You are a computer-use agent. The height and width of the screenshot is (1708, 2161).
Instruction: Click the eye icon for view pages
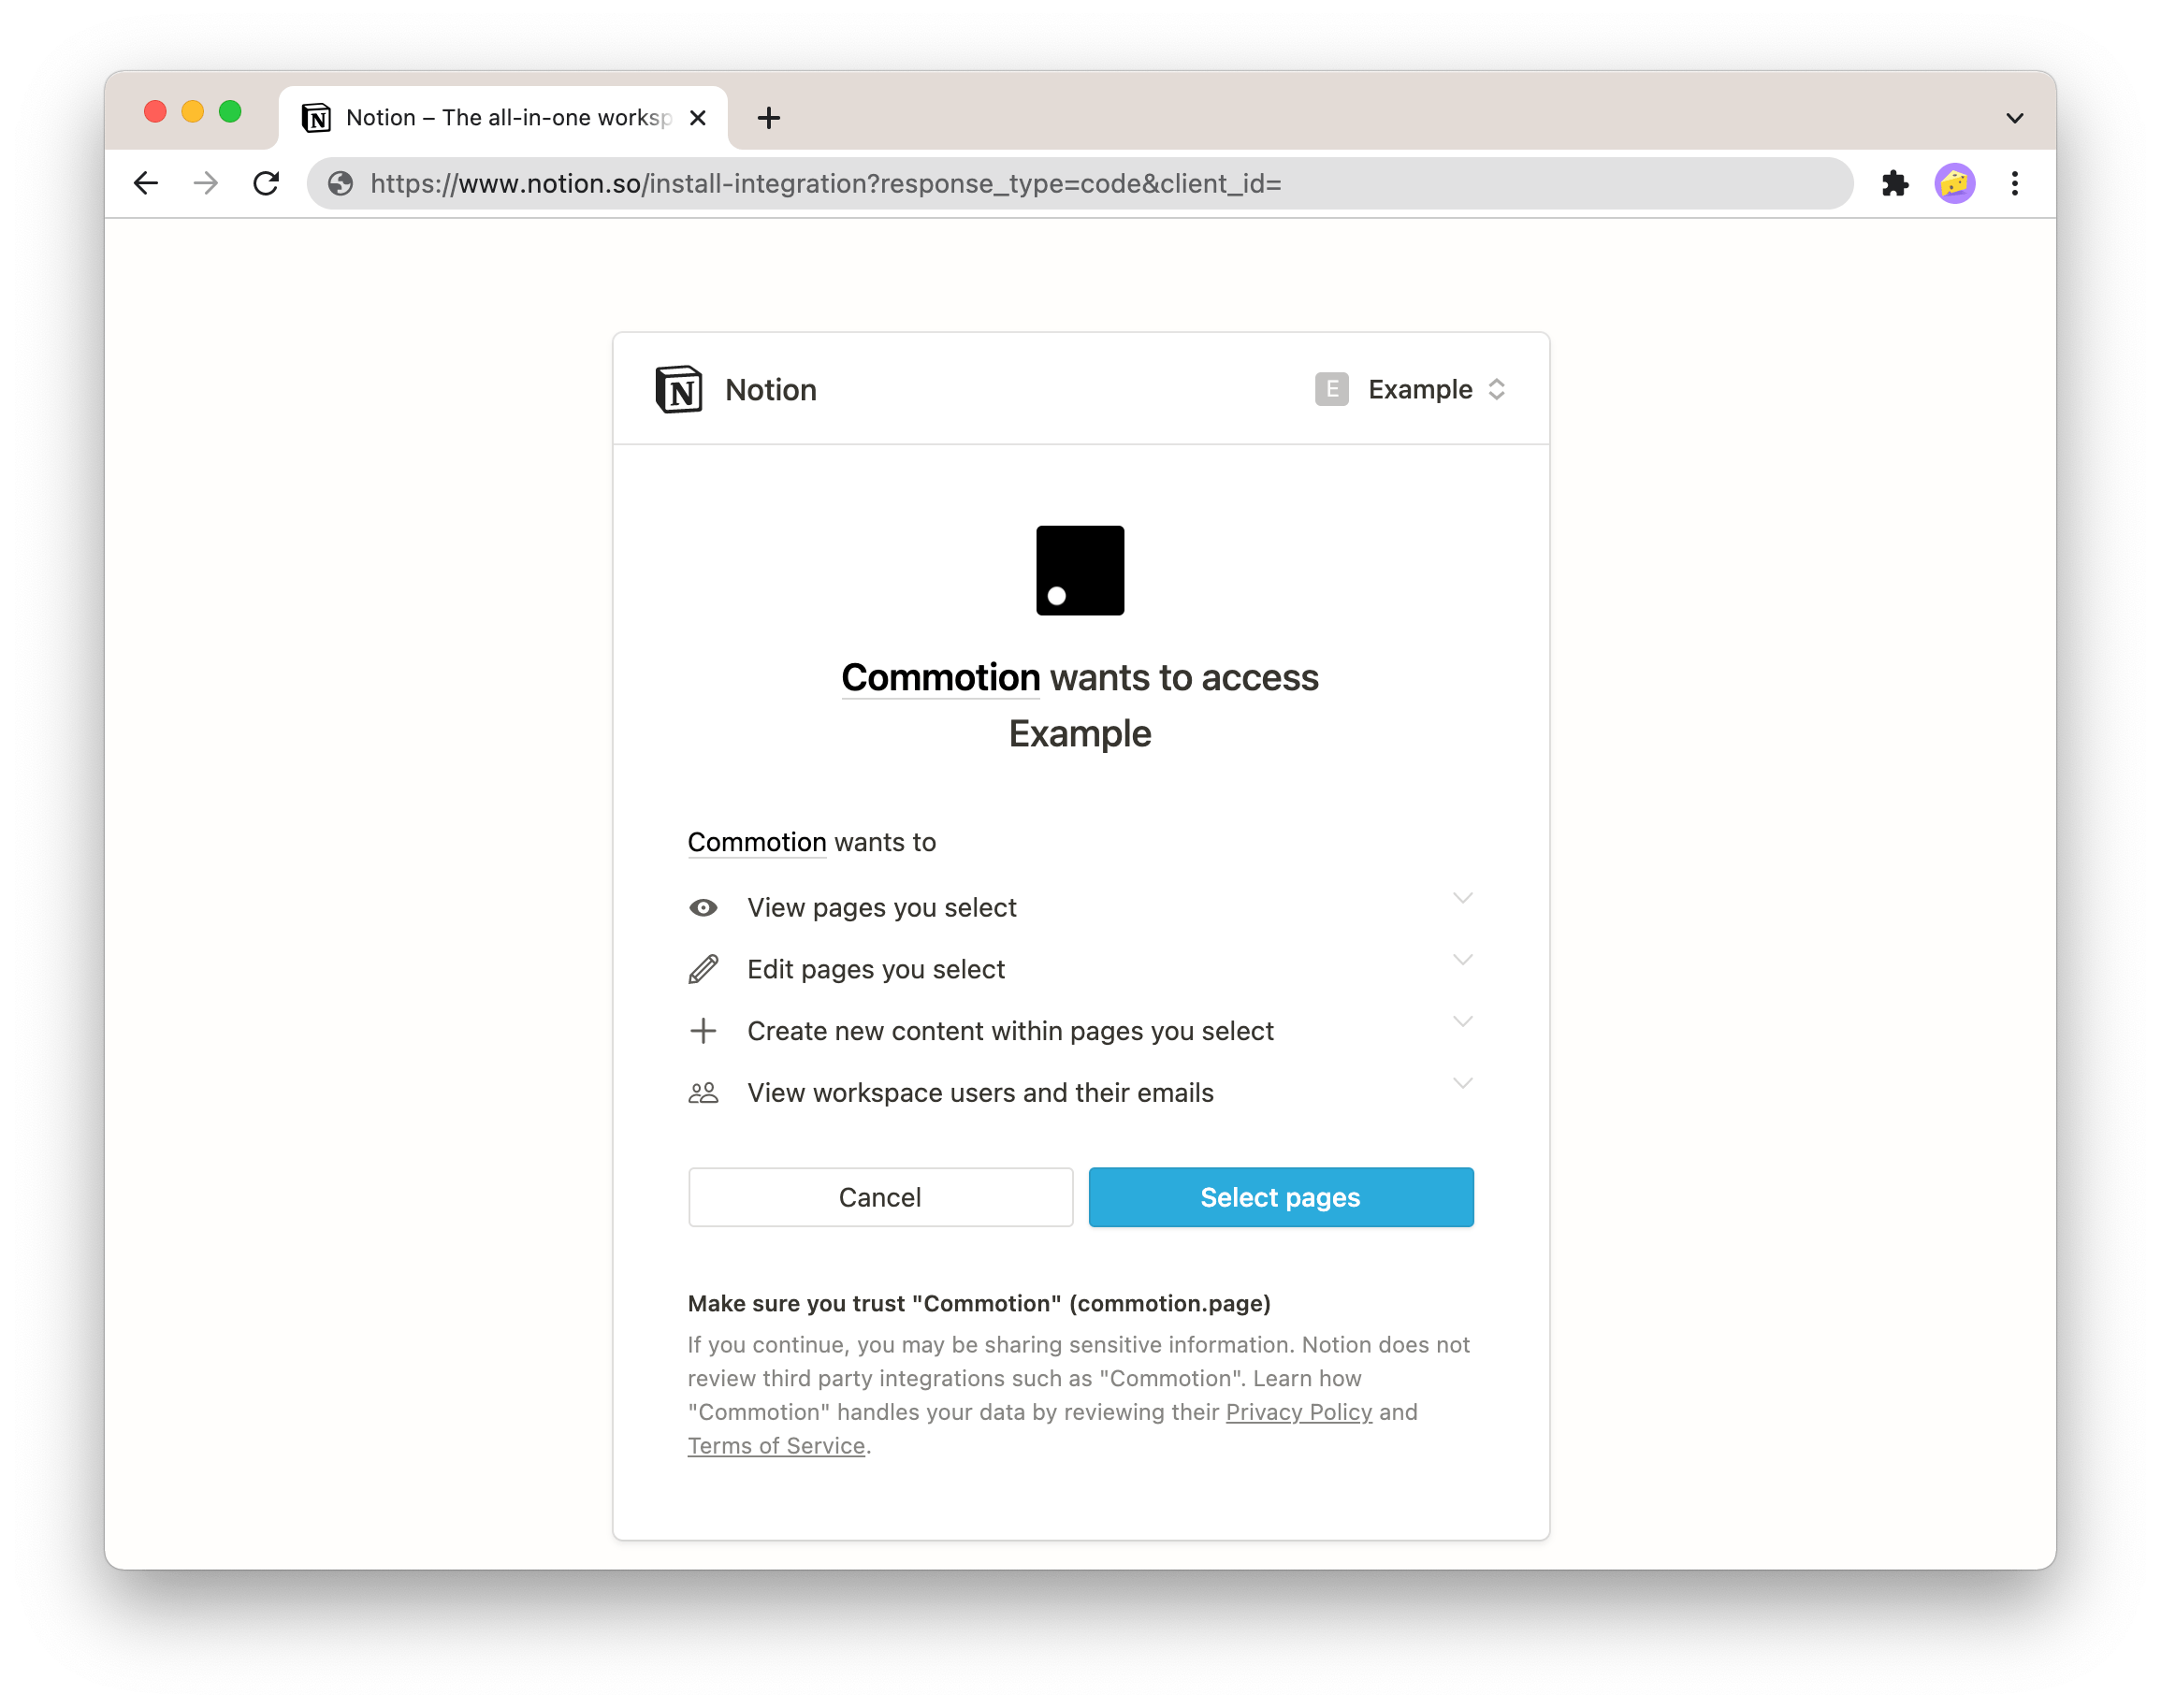702,908
